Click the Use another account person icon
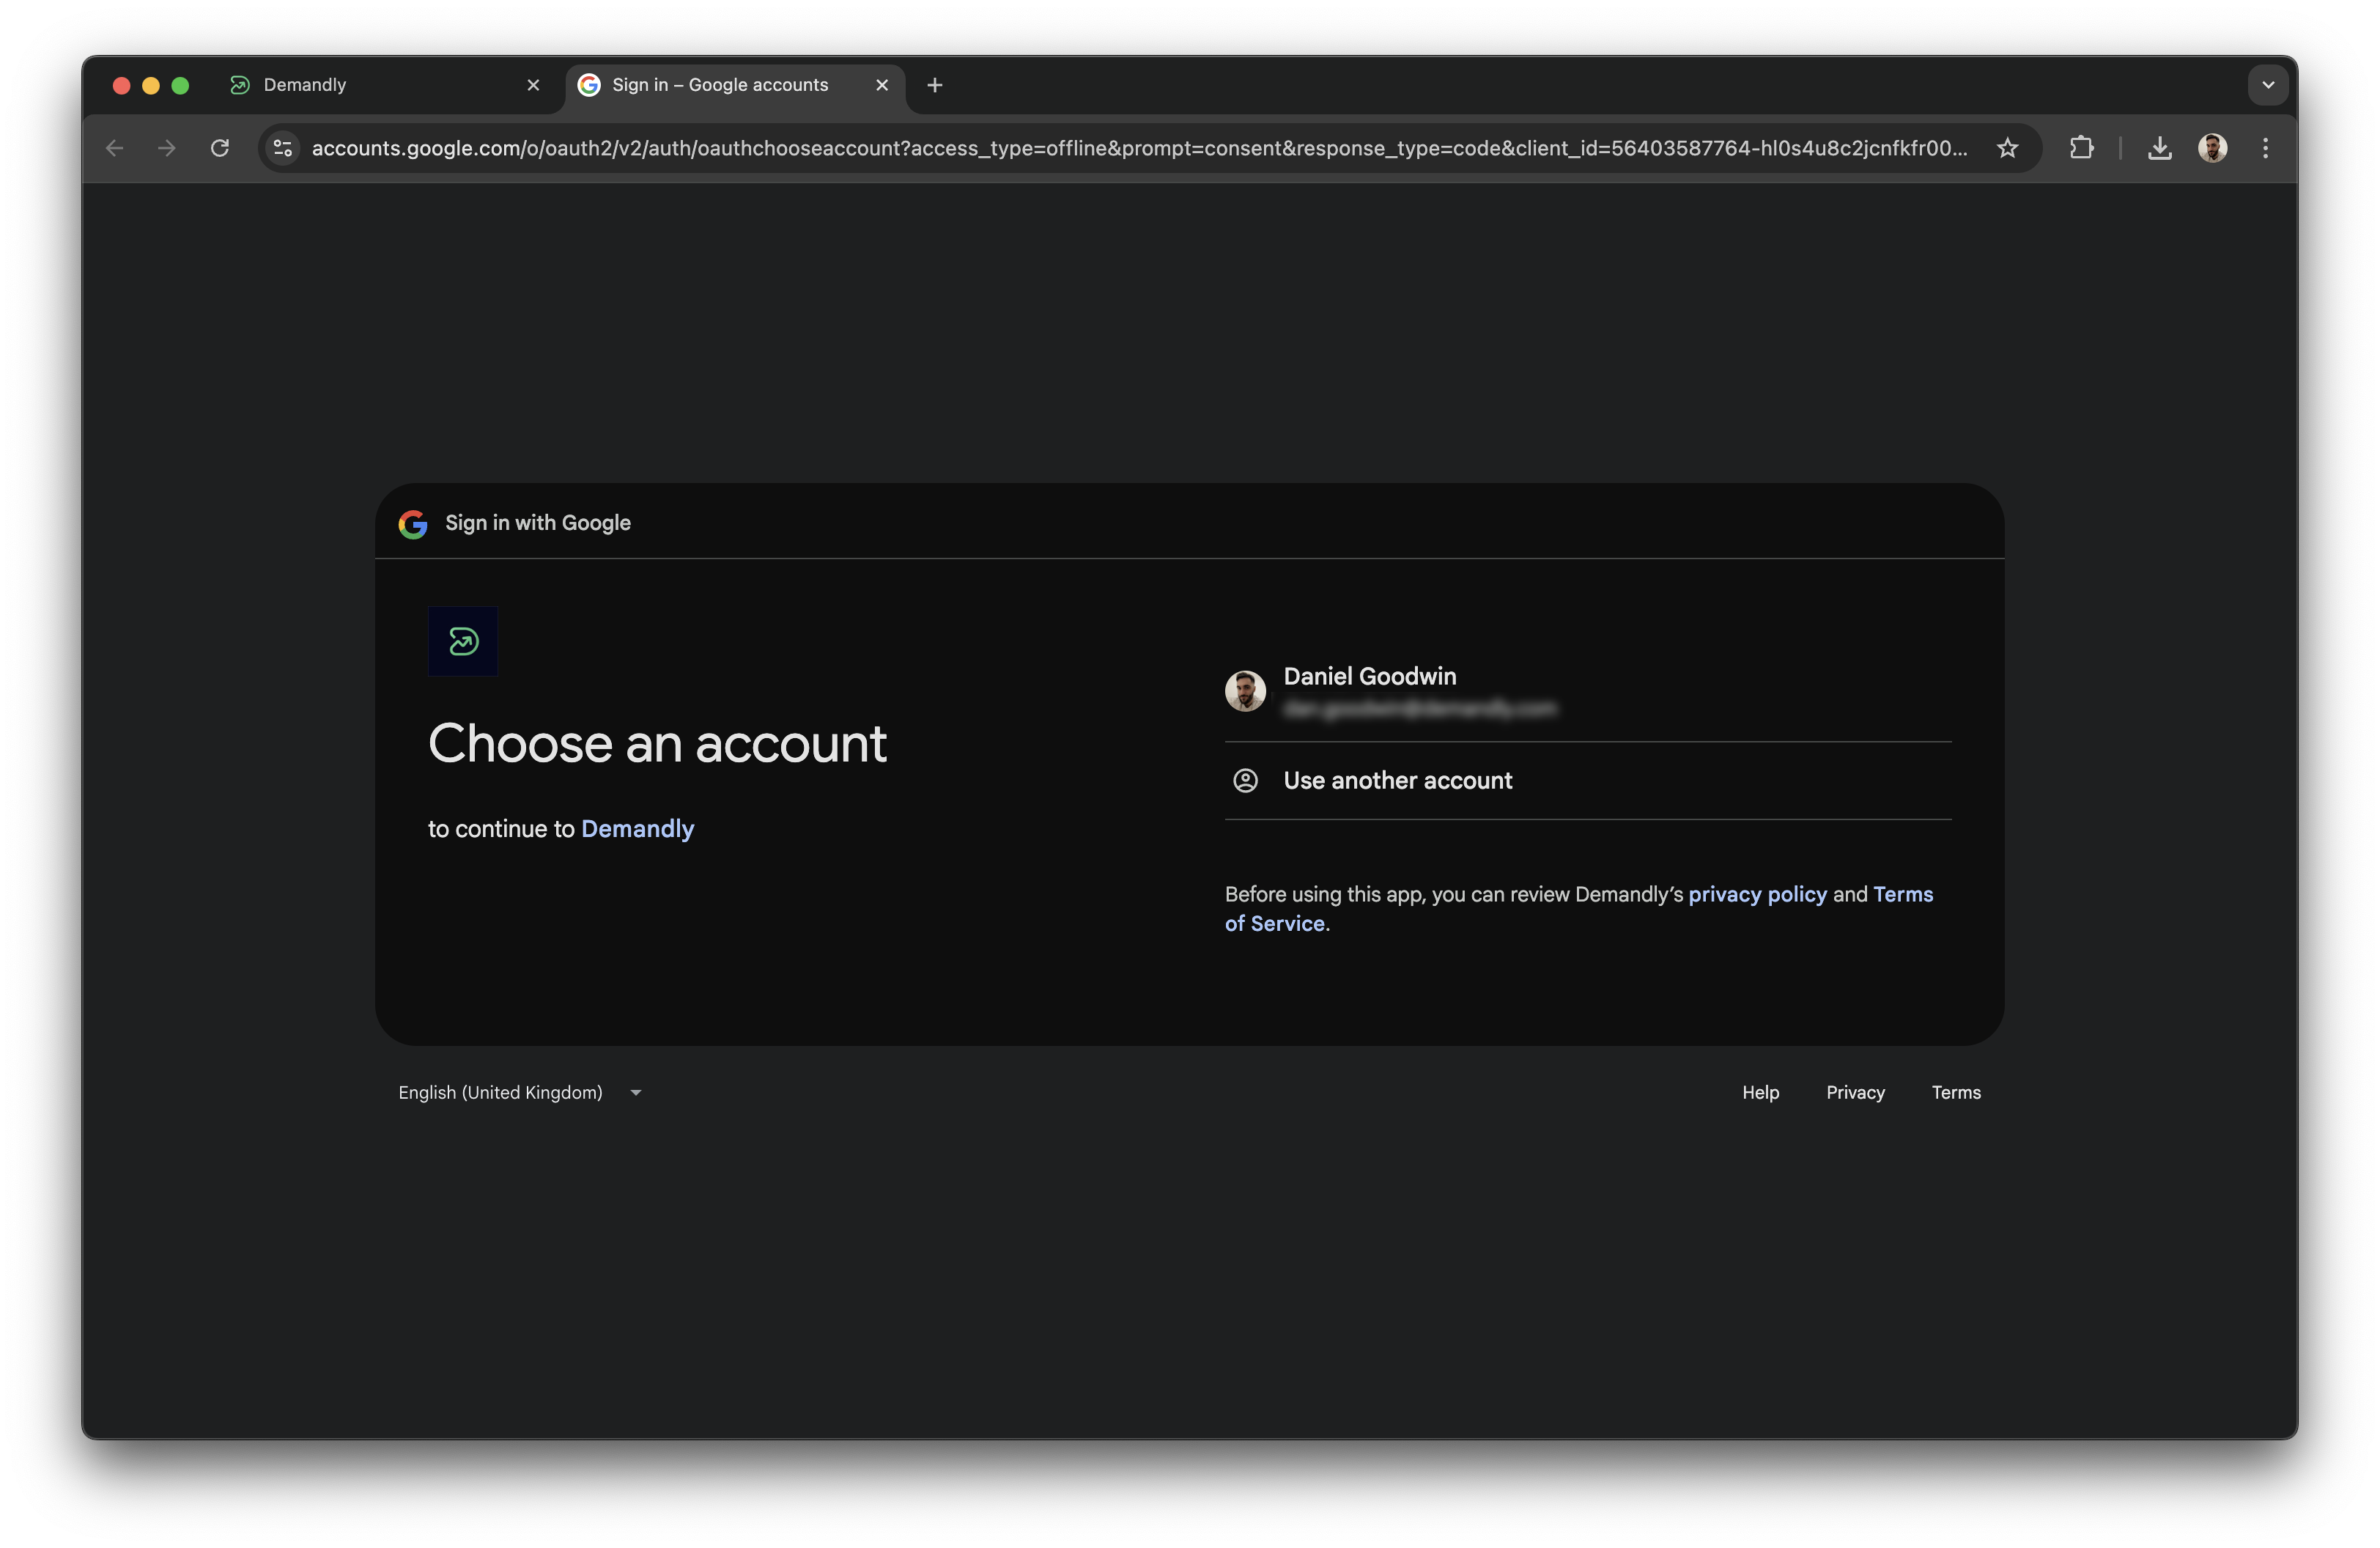This screenshot has width=2380, height=1548. 1246,780
